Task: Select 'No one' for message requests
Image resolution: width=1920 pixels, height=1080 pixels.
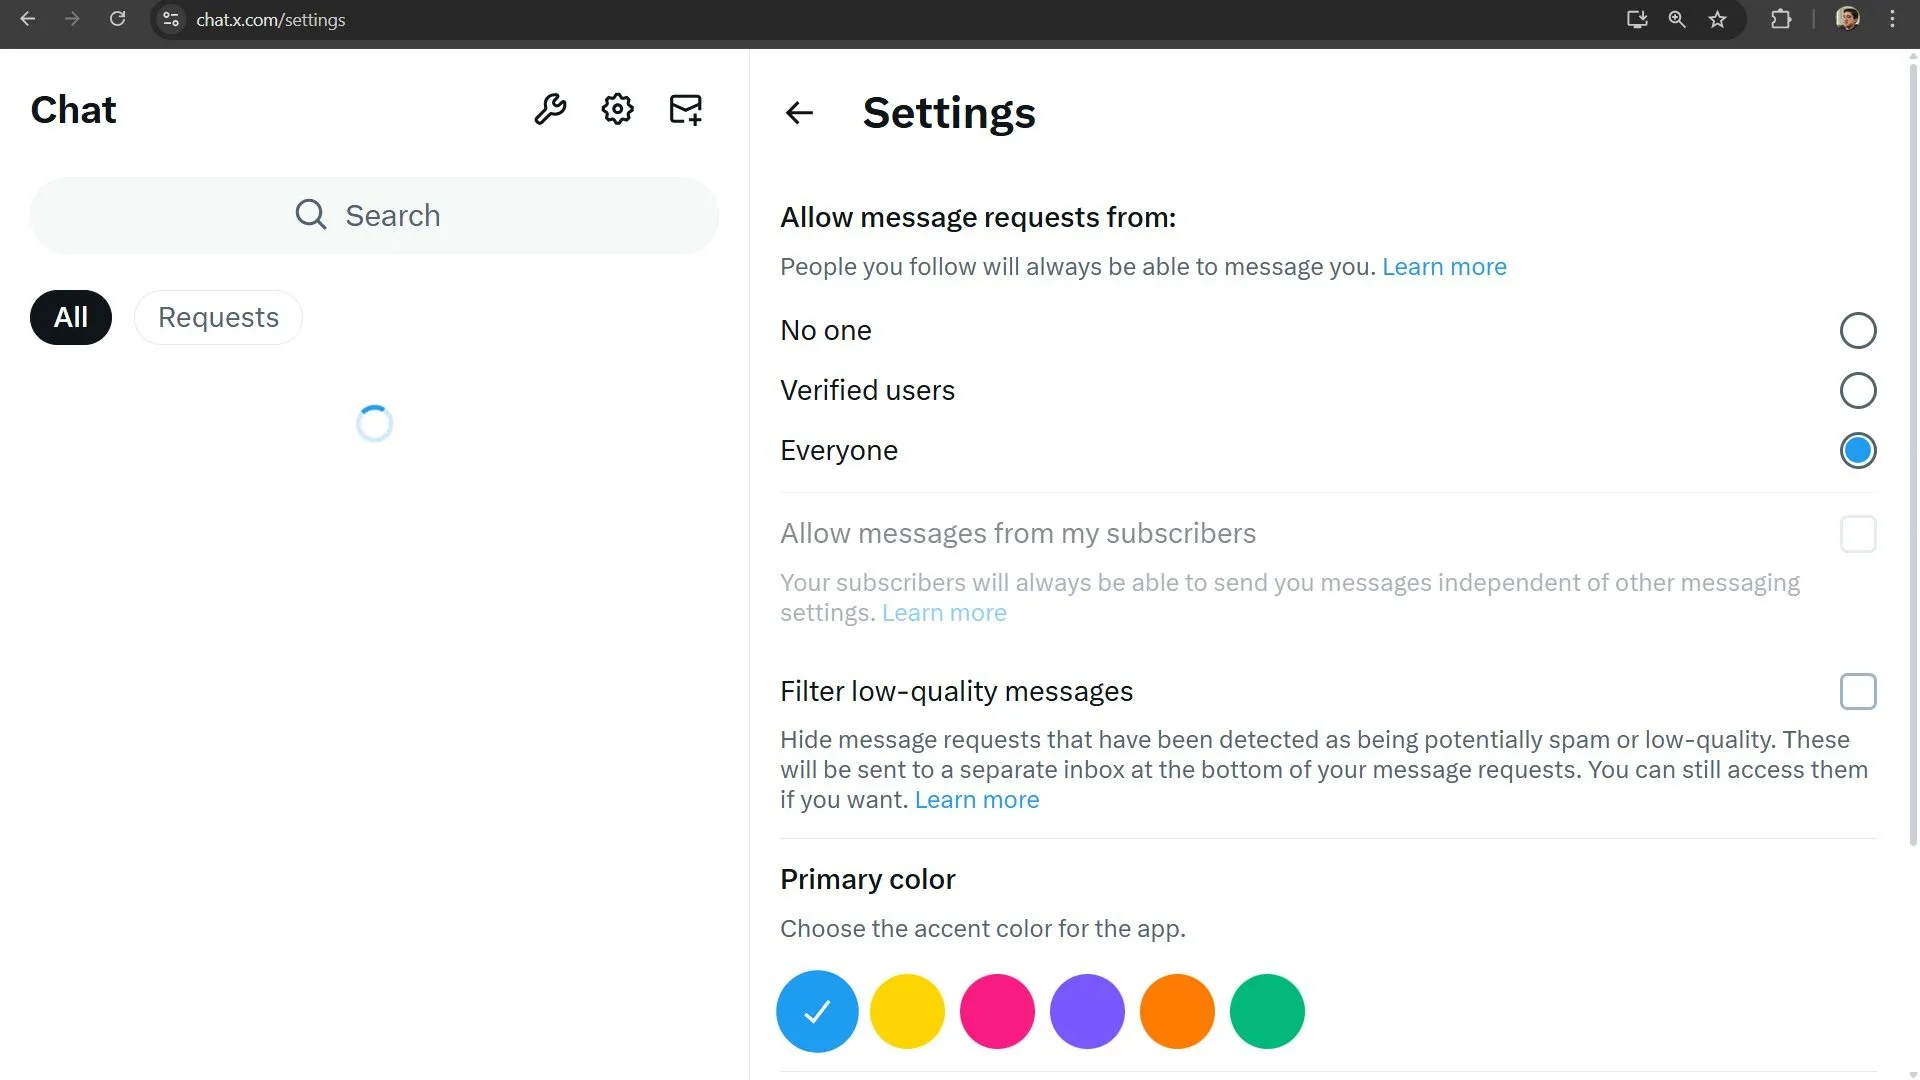Action: (x=1857, y=330)
